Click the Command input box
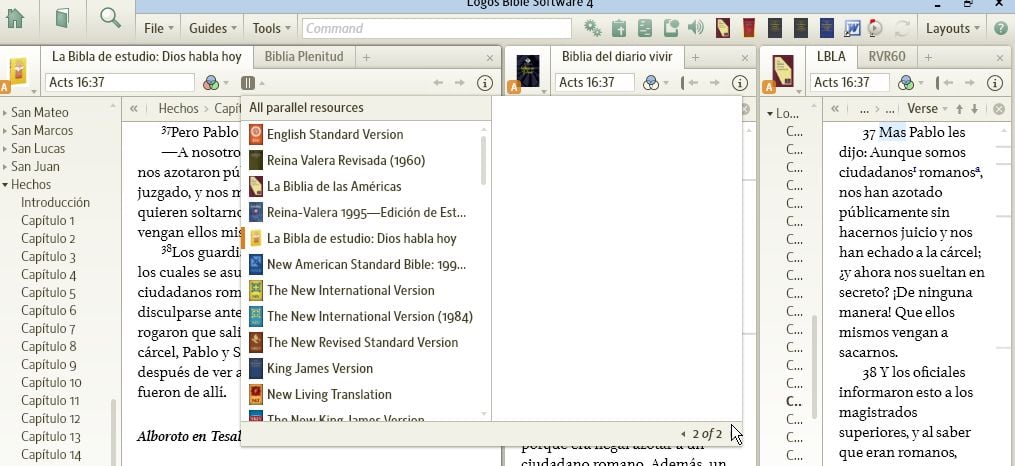 tap(437, 28)
